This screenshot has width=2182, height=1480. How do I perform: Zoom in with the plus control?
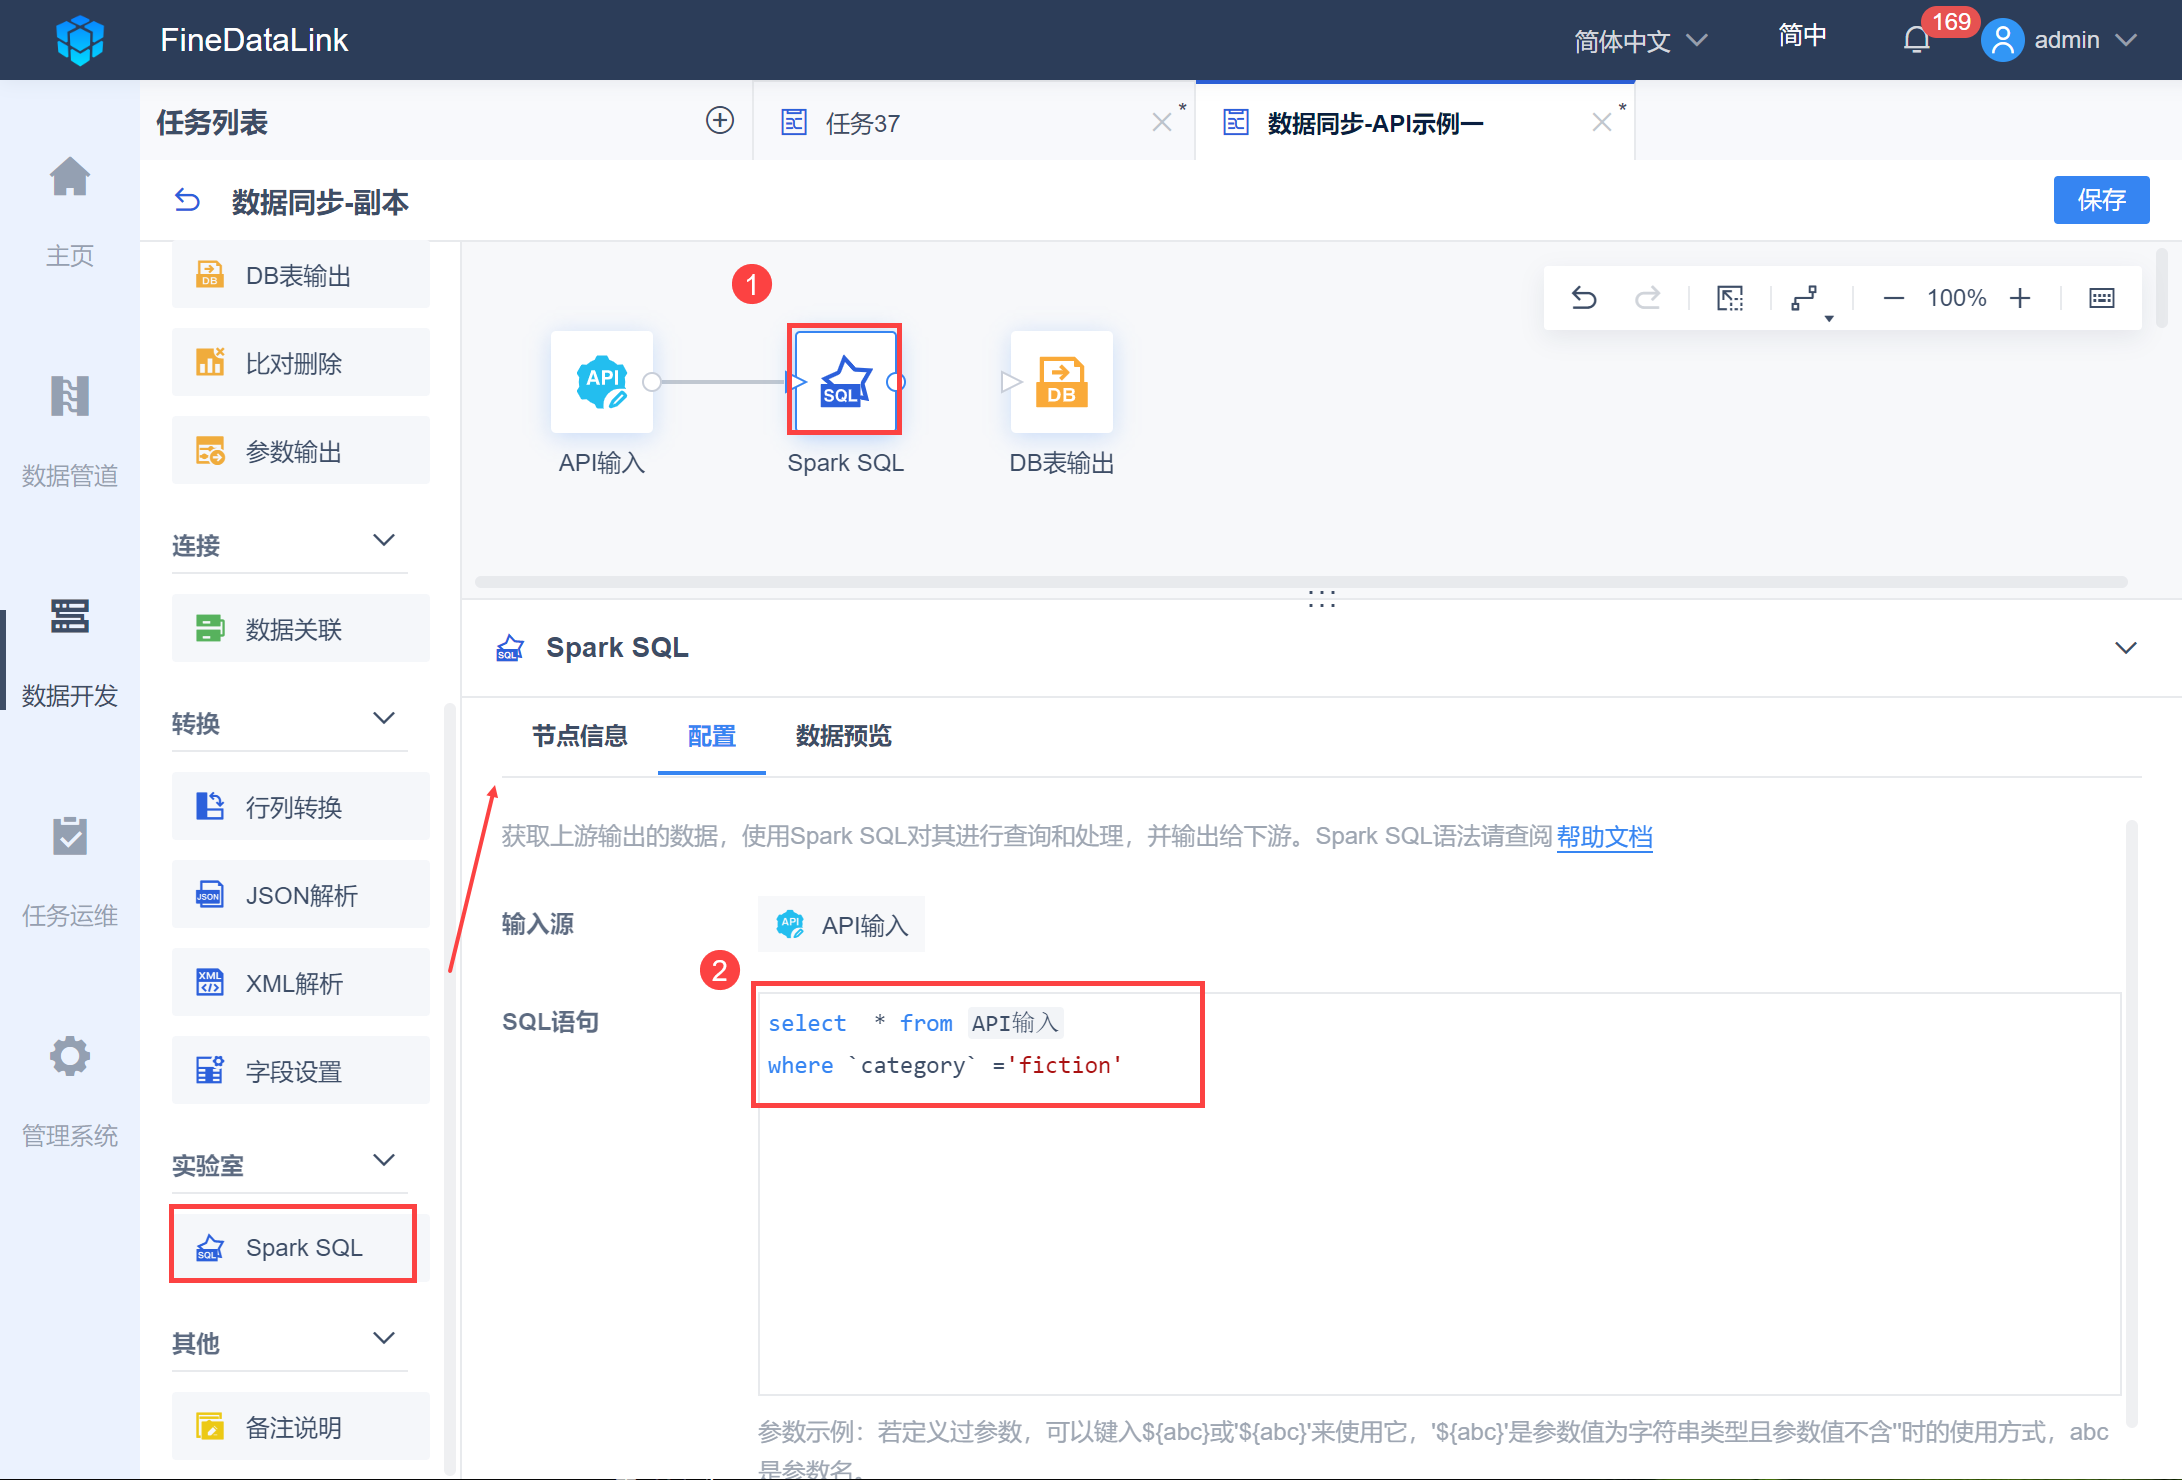click(2021, 297)
